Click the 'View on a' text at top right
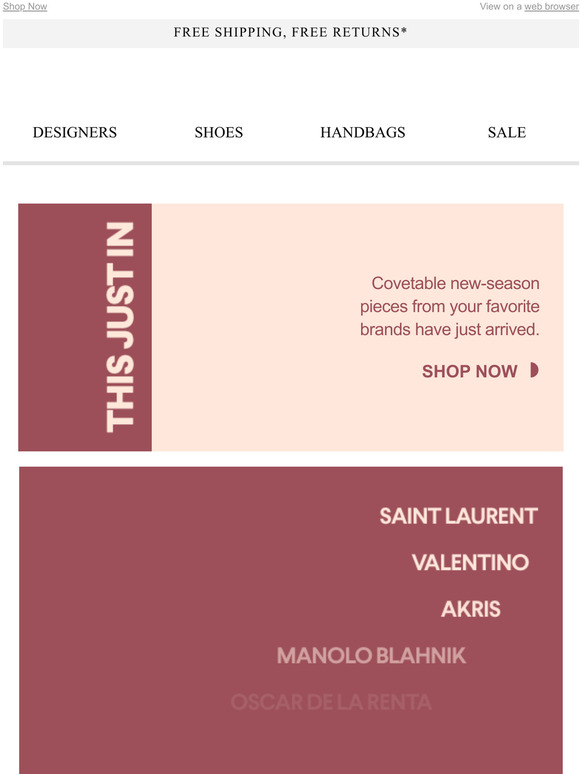The height and width of the screenshot is (774, 580). pyautogui.click(x=501, y=6)
